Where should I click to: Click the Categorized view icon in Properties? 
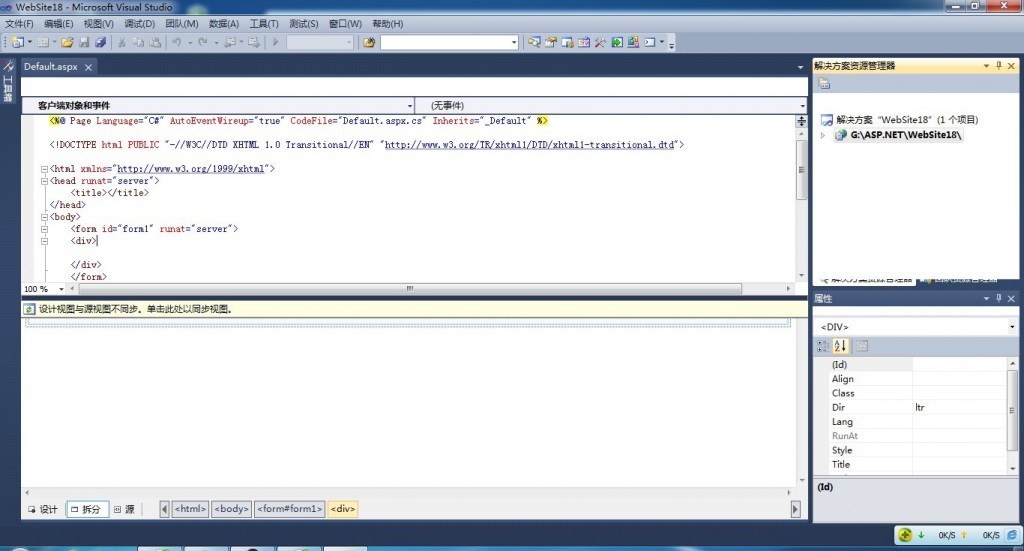tap(823, 346)
